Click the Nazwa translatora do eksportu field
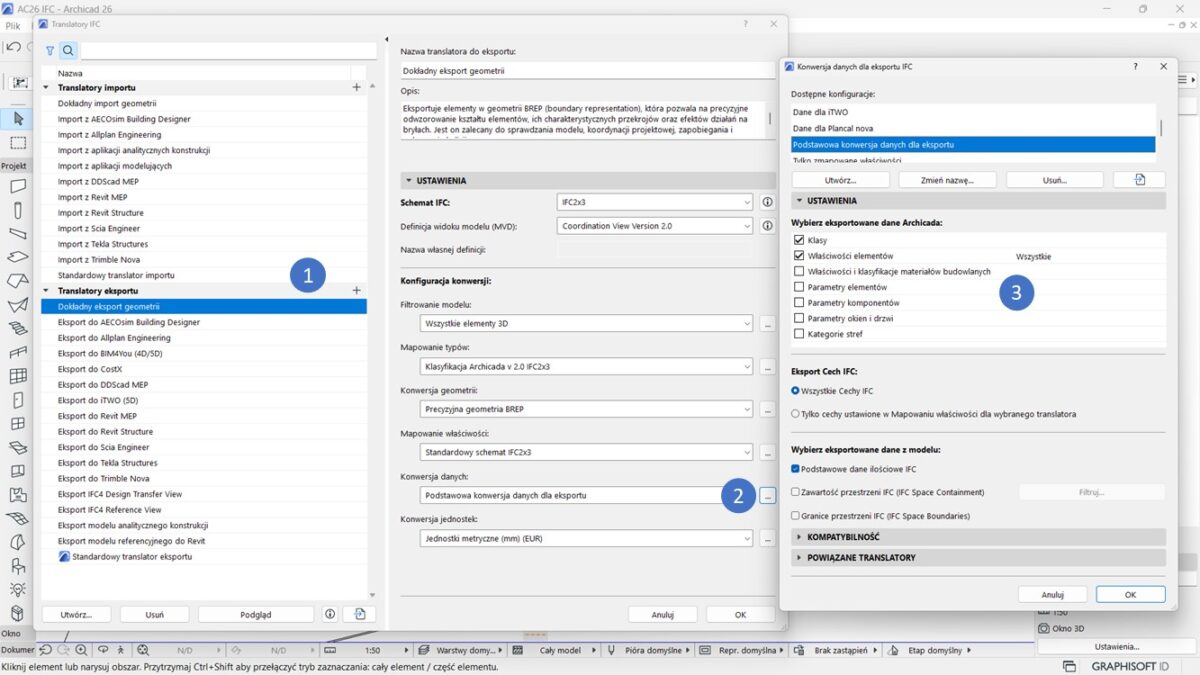Viewport: 1200px width, 675px height. point(587,71)
